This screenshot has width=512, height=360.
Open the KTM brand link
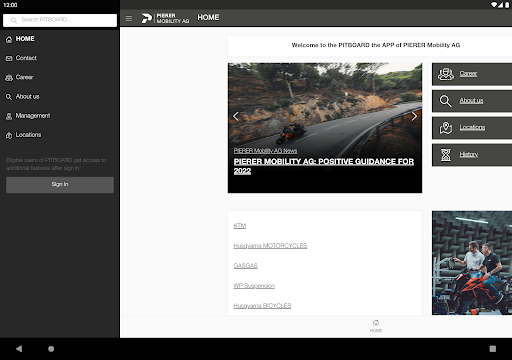point(239,226)
